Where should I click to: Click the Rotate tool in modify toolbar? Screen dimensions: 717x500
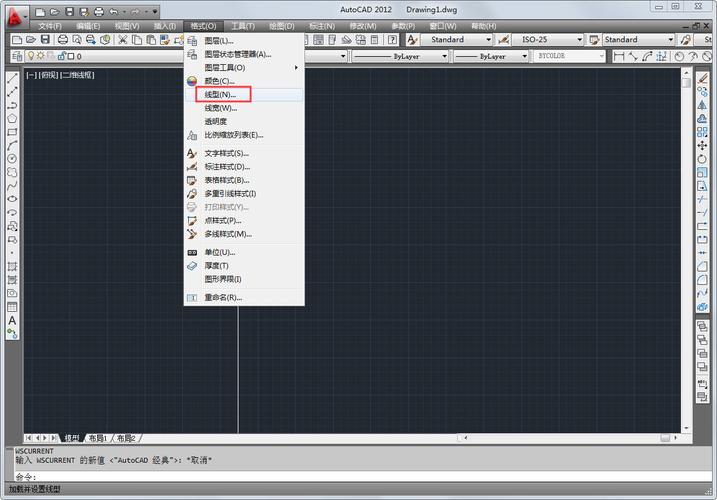(702, 159)
